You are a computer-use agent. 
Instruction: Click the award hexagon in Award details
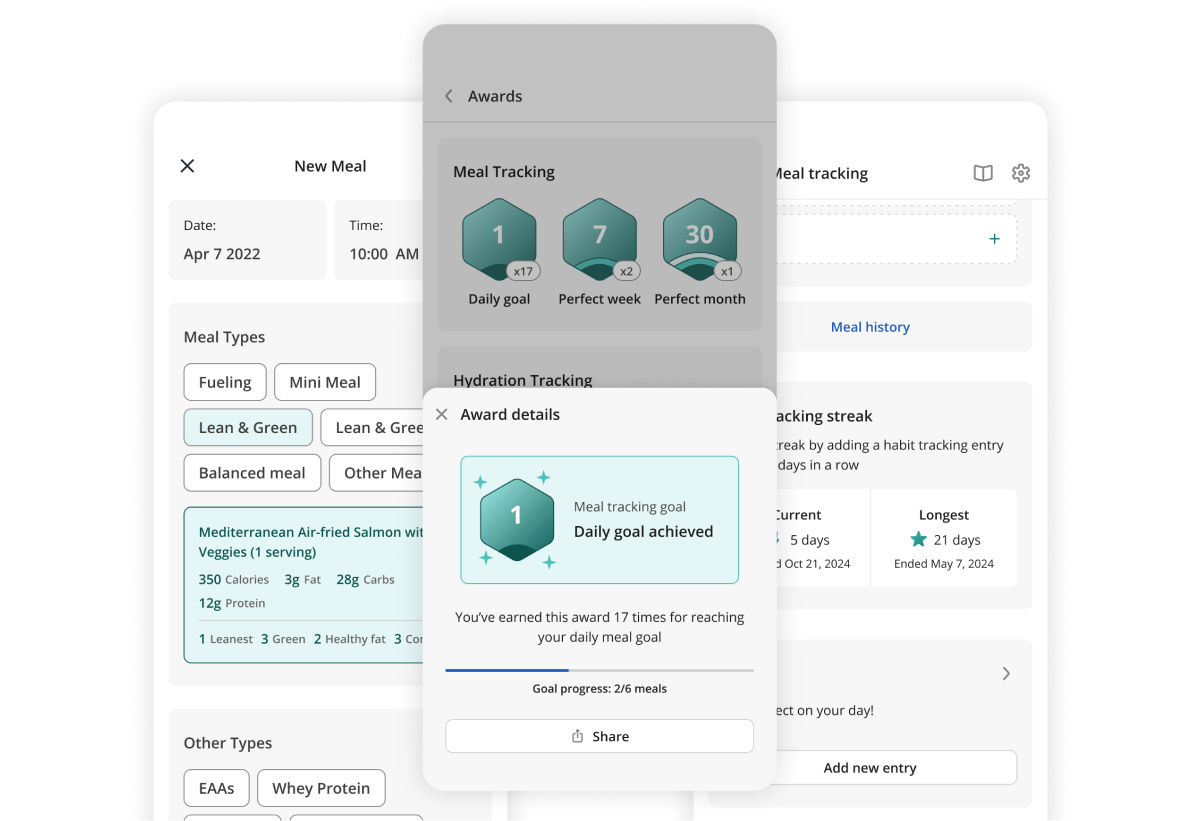click(x=517, y=519)
